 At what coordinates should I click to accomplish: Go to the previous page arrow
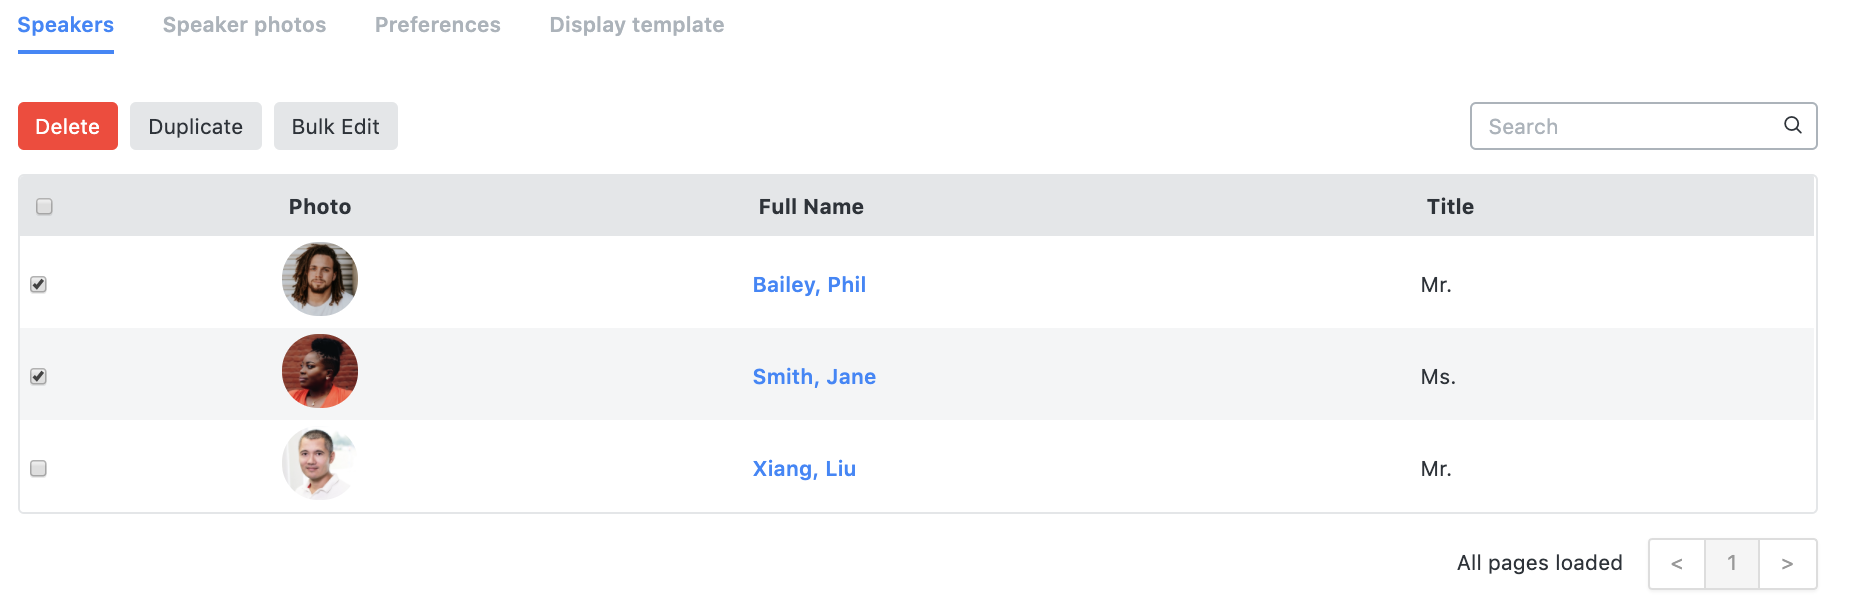click(x=1677, y=564)
